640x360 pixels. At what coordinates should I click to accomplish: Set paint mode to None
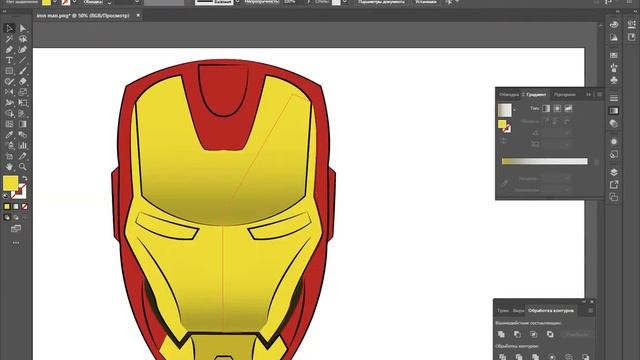(25, 207)
